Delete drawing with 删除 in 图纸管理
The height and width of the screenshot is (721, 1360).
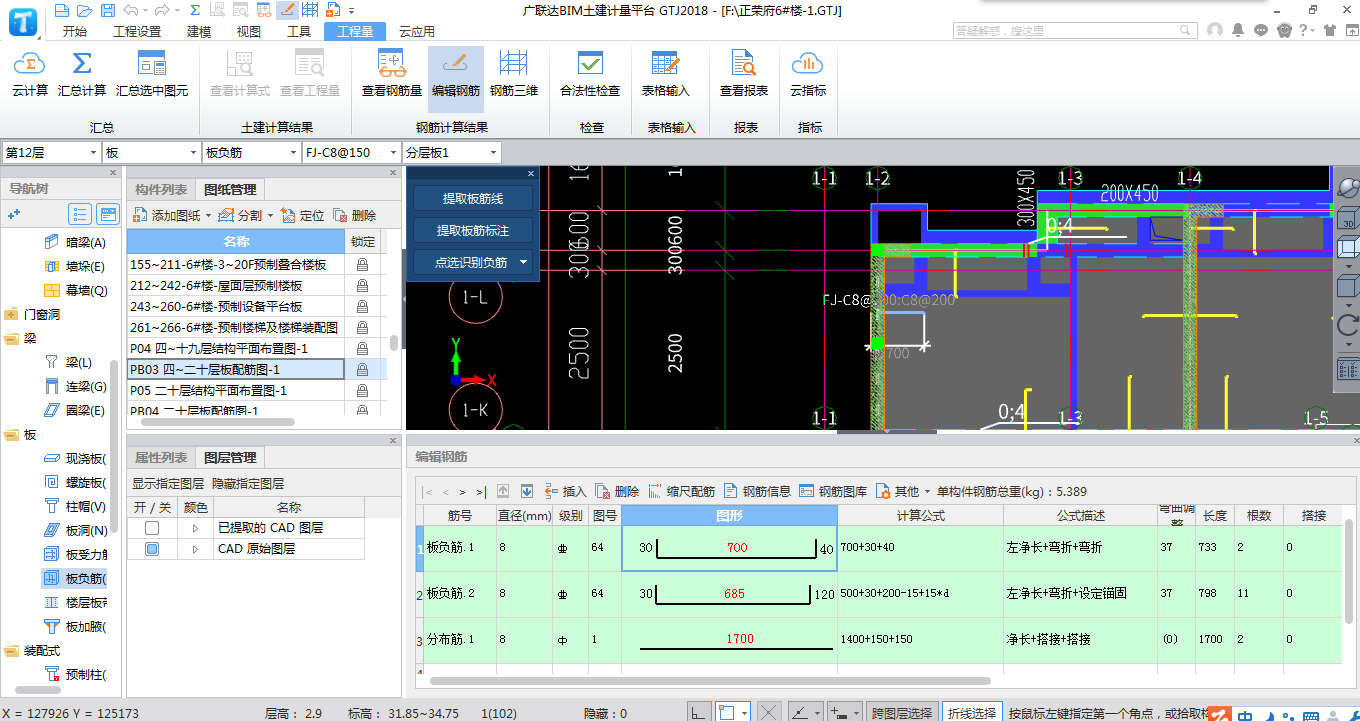point(355,215)
